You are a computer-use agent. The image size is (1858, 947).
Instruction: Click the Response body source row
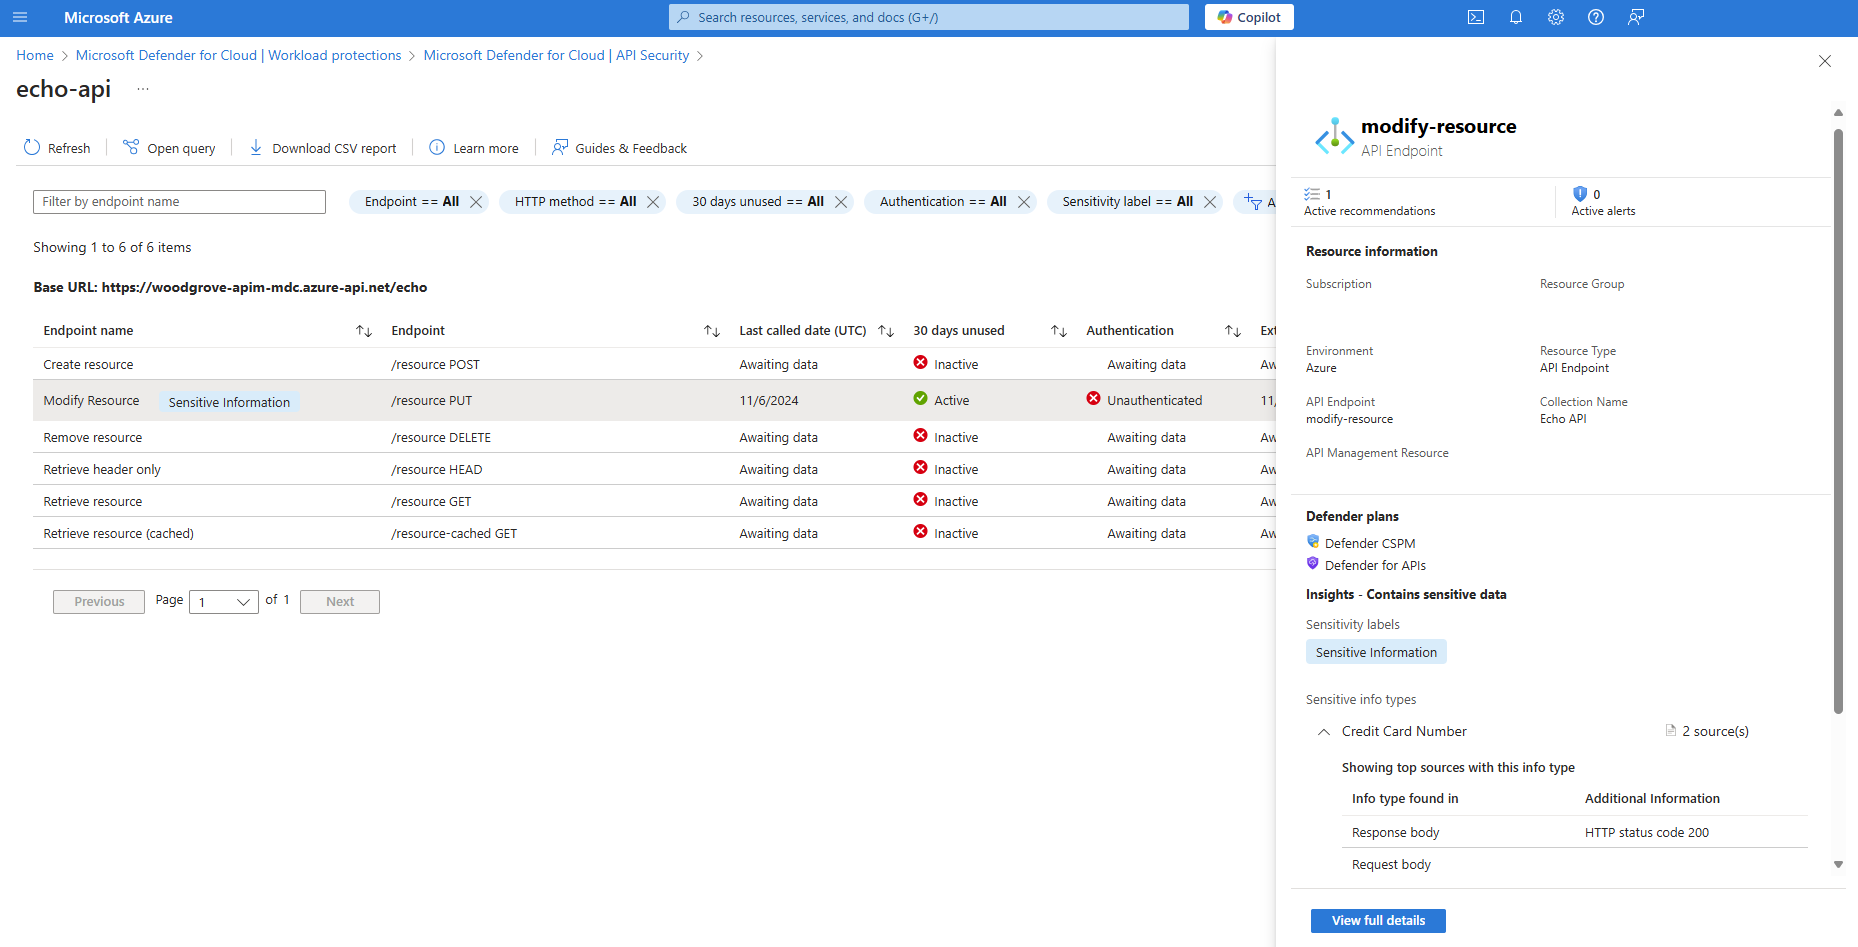[x=1574, y=832]
